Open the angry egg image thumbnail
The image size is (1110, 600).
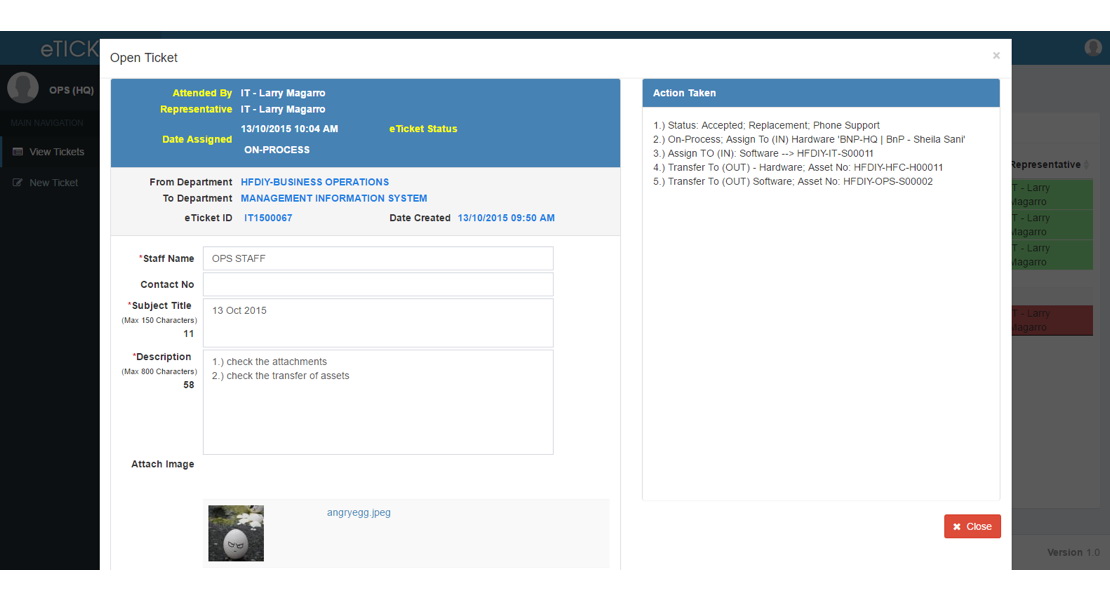point(236,533)
